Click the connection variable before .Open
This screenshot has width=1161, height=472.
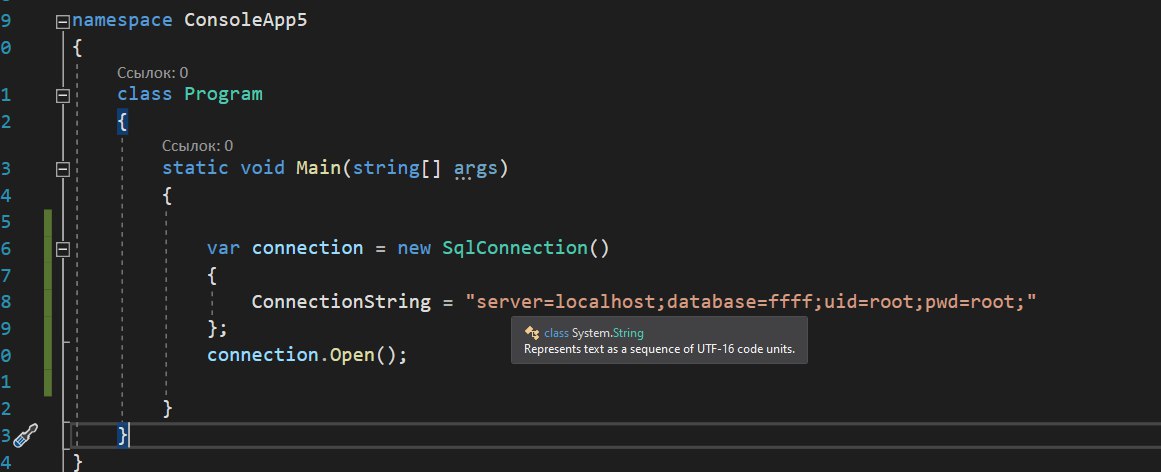(x=263, y=354)
